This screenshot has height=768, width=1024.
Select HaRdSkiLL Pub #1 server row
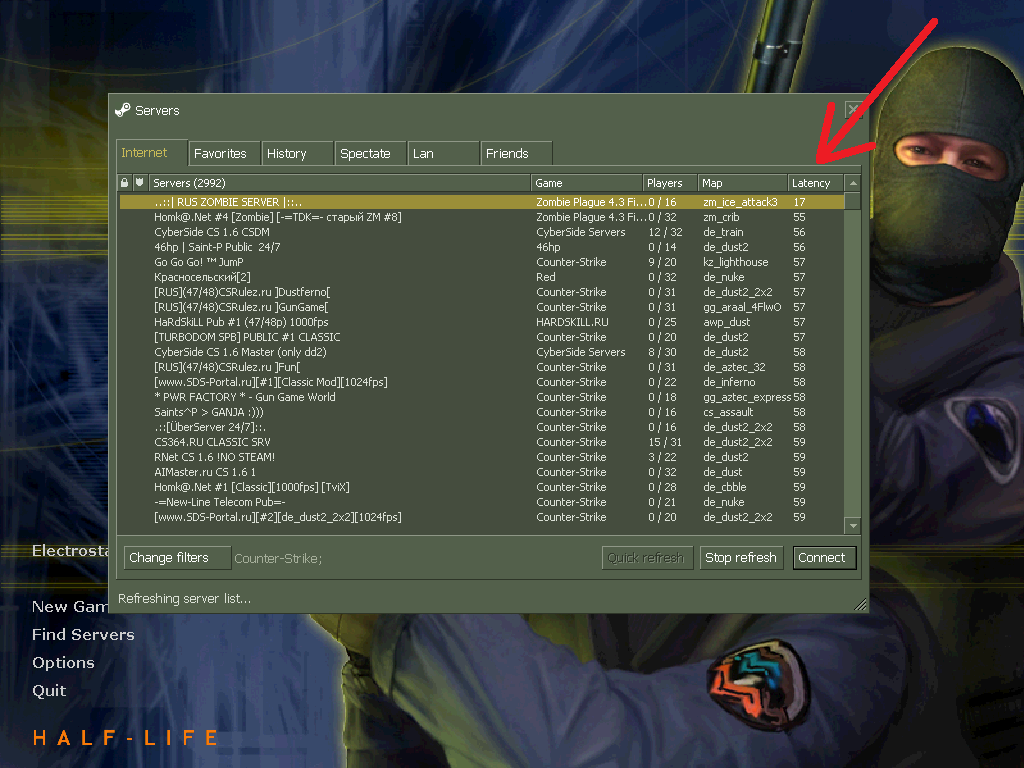point(482,322)
